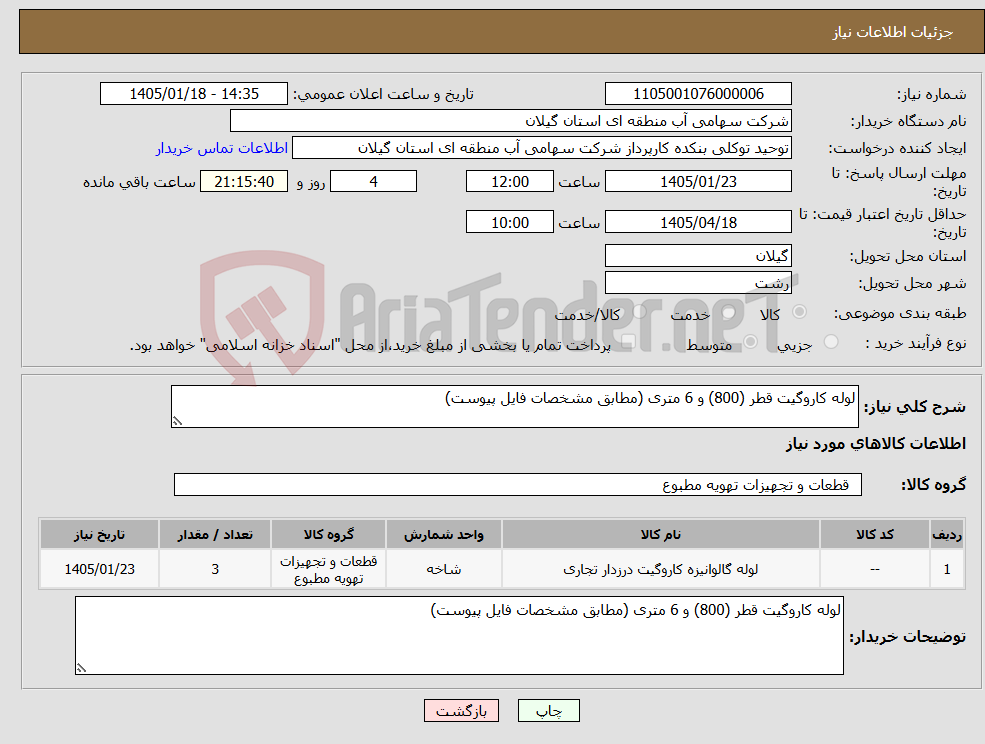This screenshot has height=744, width=985.
Task: Open اطلاعات تماس خریدار link
Action: pos(222,148)
